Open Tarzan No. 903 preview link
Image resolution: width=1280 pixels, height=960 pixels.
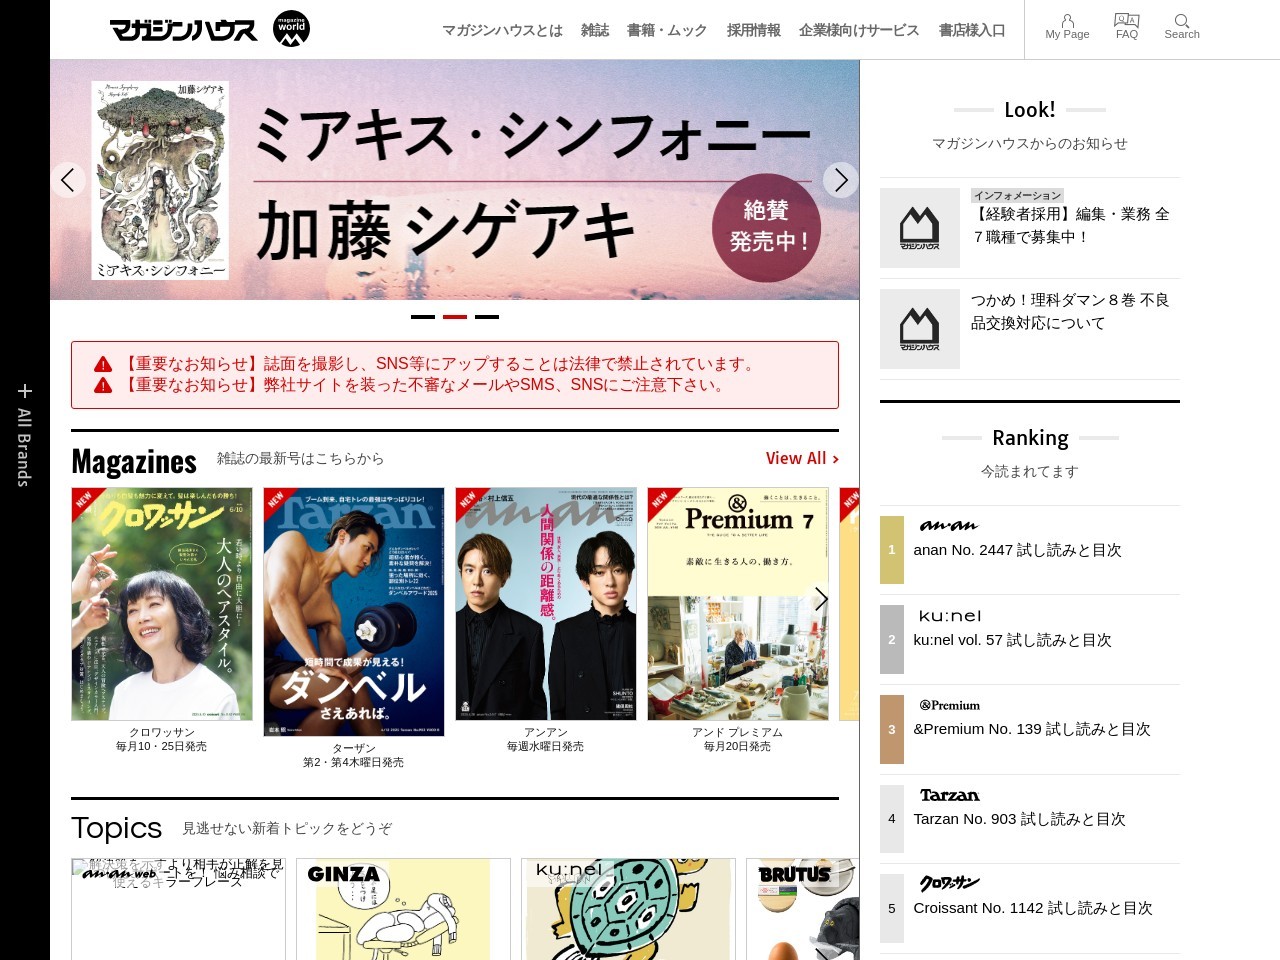[x=1019, y=819]
